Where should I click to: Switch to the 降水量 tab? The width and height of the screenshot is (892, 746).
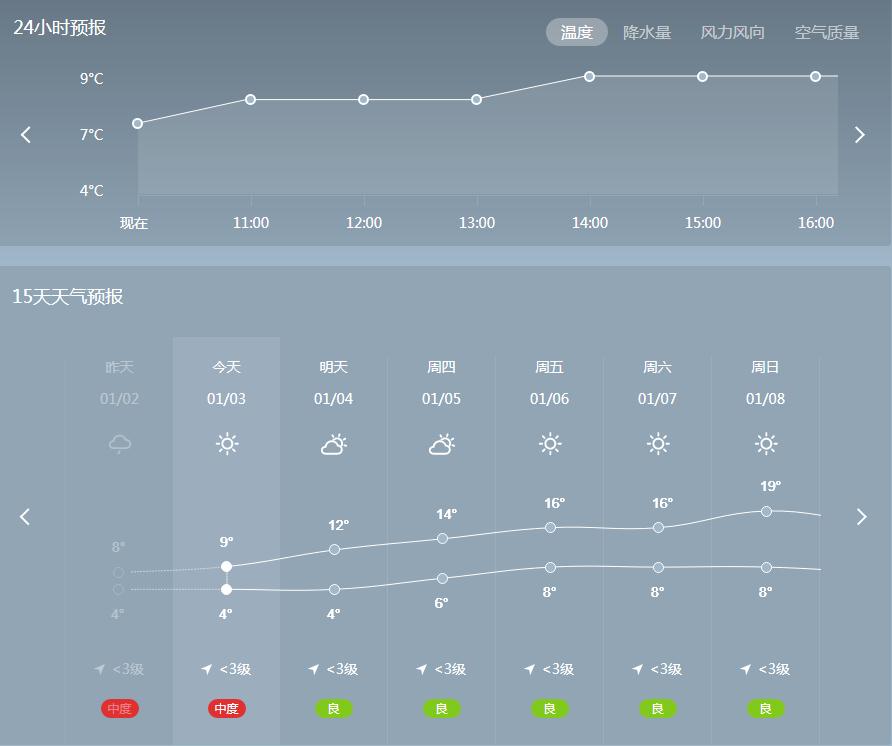pyautogui.click(x=647, y=32)
